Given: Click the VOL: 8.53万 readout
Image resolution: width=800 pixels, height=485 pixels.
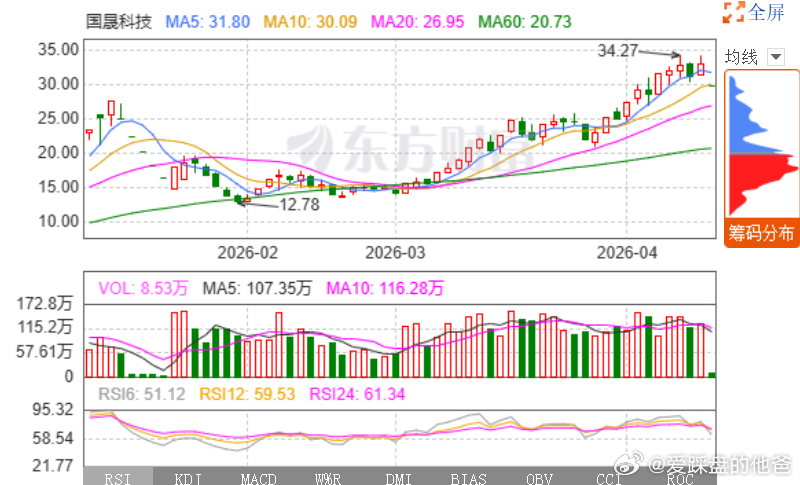Looking at the screenshot, I should point(143,288).
